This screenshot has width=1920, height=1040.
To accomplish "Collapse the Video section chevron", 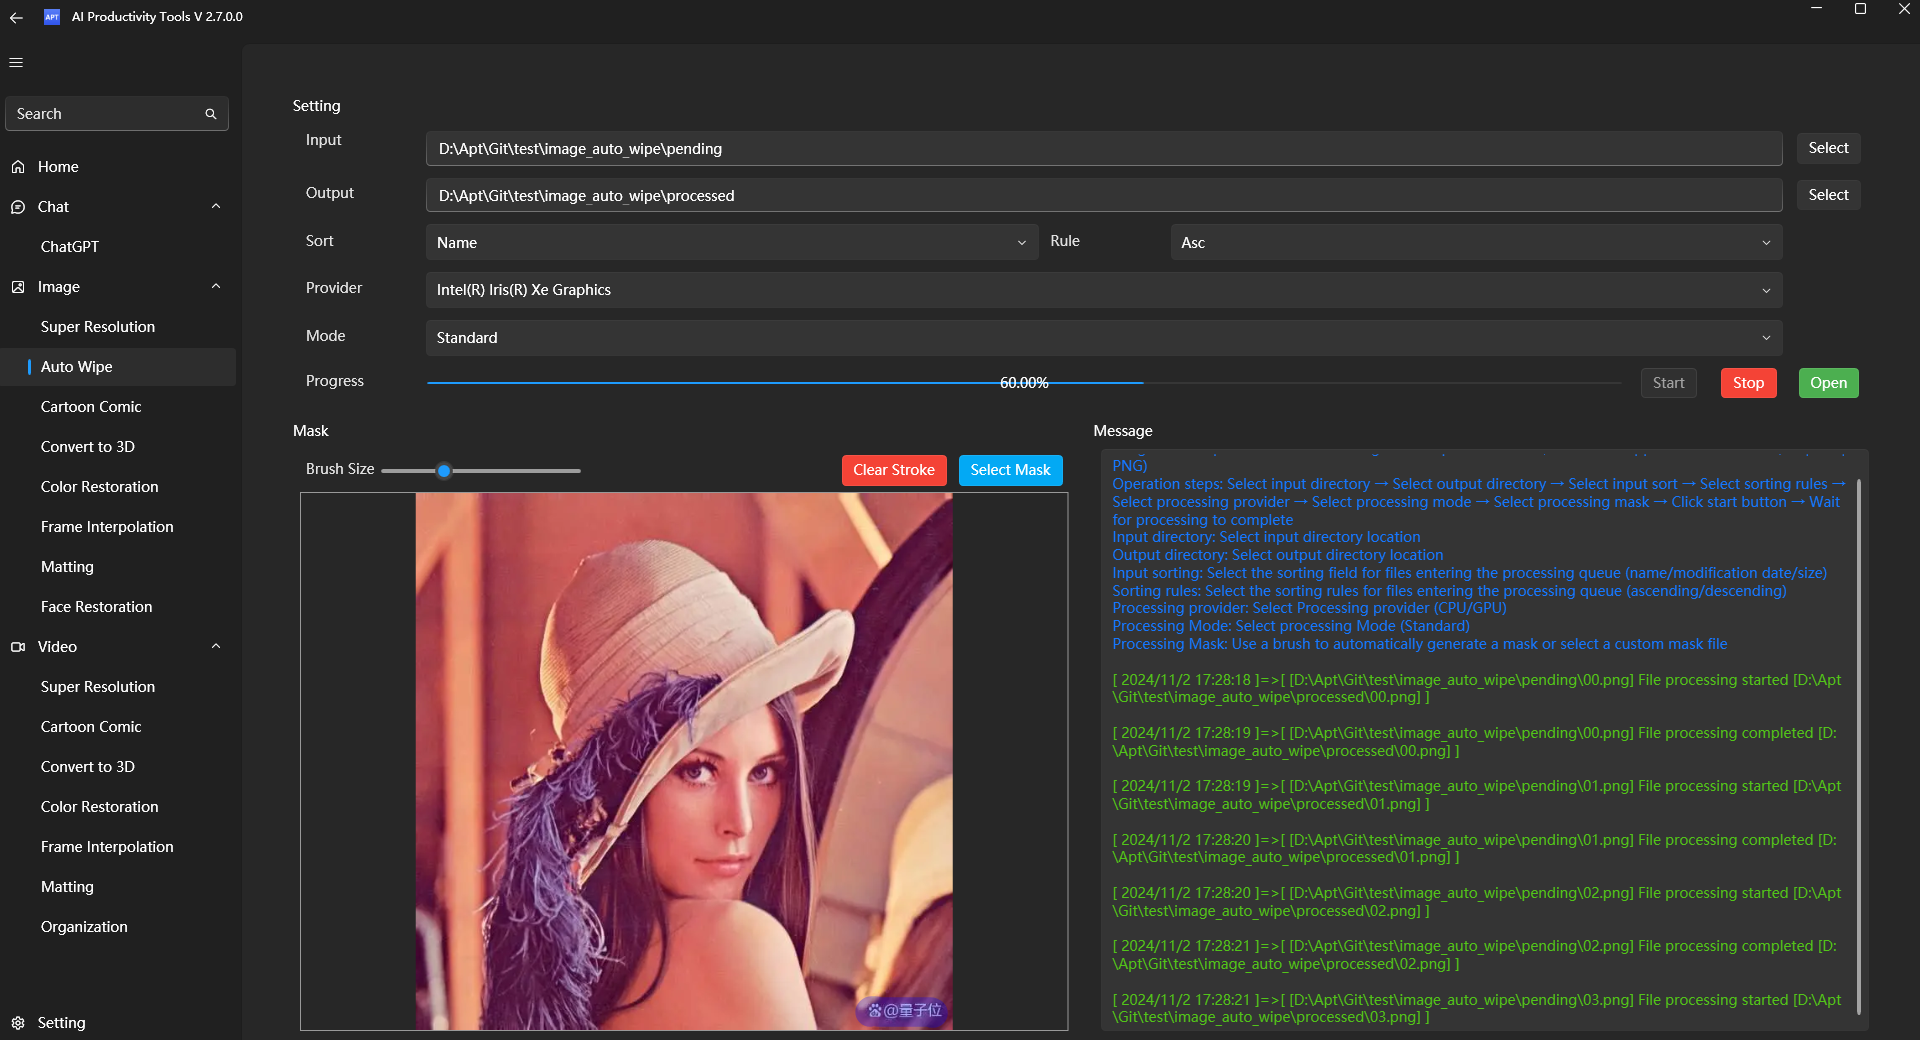I will [216, 646].
